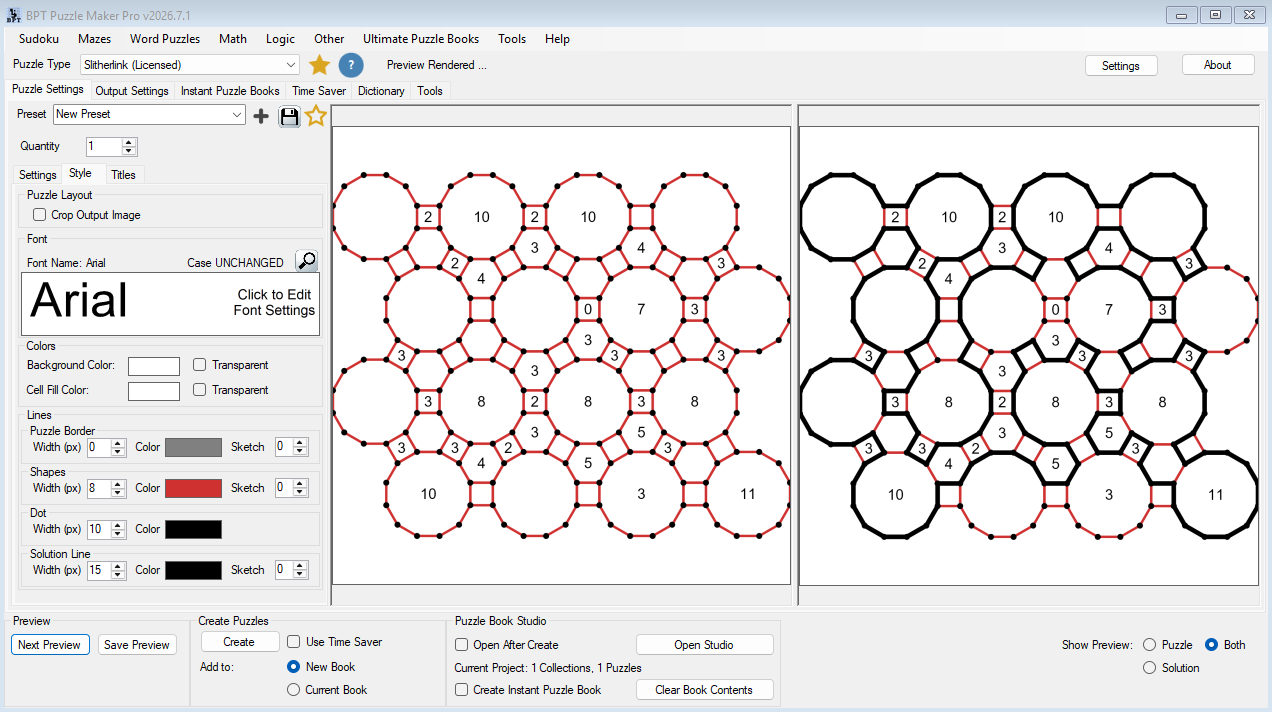Pick Cell Fill Color swatch
The width and height of the screenshot is (1272, 712).
click(154, 391)
